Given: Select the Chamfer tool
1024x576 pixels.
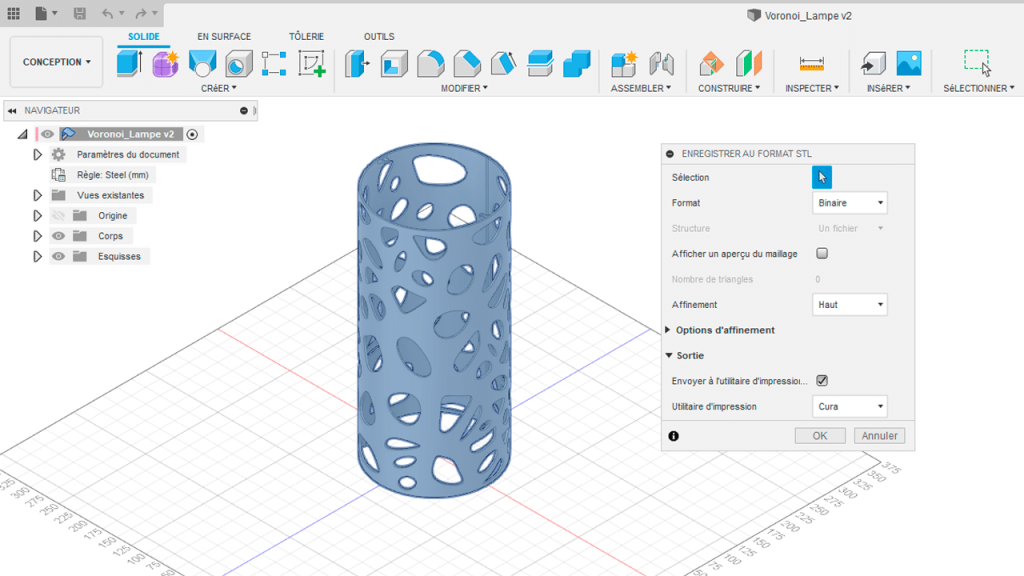Looking at the screenshot, I should click(467, 64).
